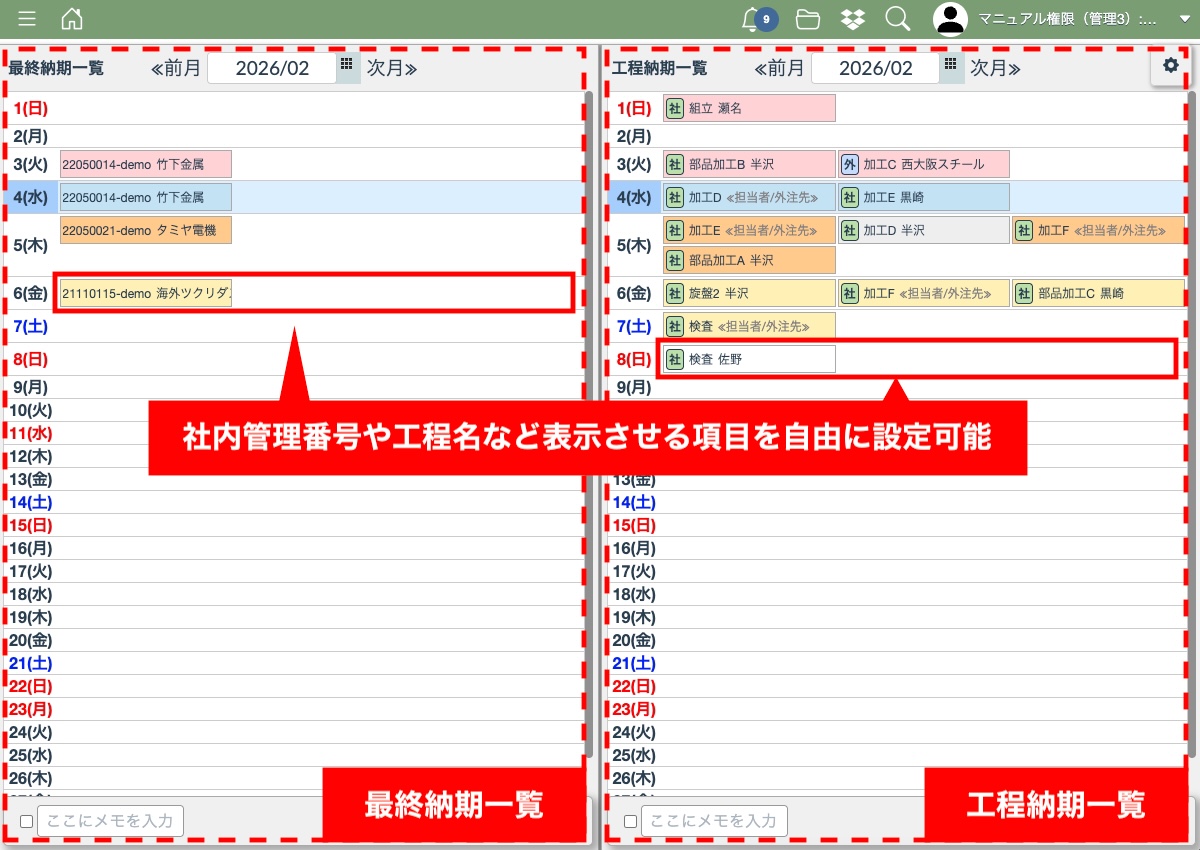Screen dimensions: 1200x850
Task: Select the 加工C 西大阪スチール outsourced task
Action: [924, 164]
